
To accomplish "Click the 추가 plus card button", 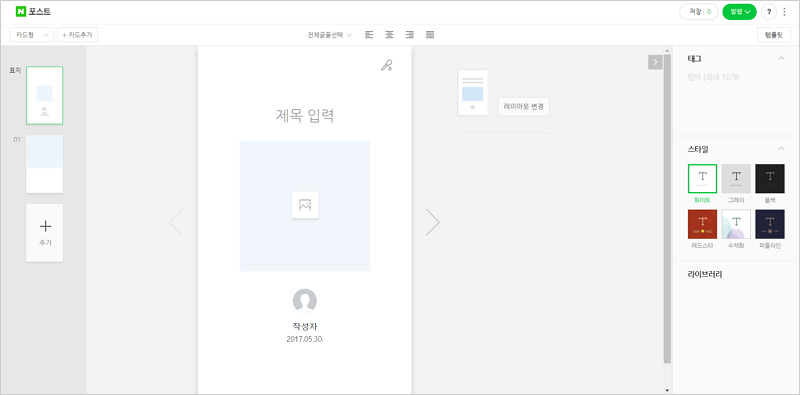I will pos(44,233).
